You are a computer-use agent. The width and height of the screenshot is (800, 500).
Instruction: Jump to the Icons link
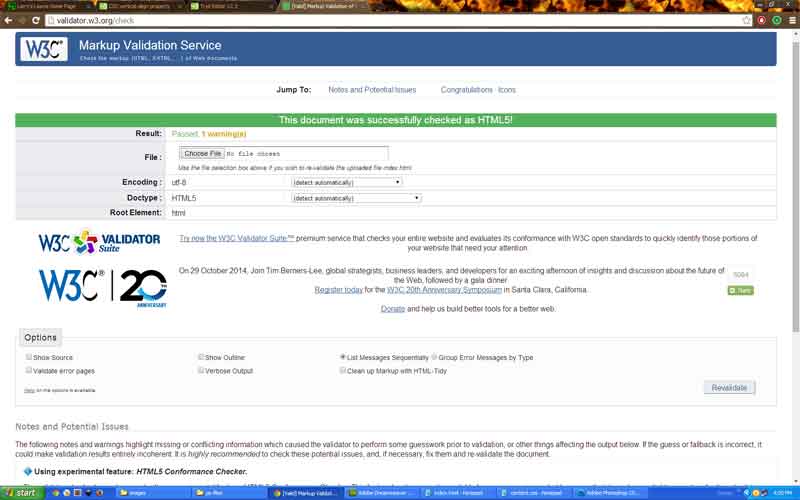507,90
